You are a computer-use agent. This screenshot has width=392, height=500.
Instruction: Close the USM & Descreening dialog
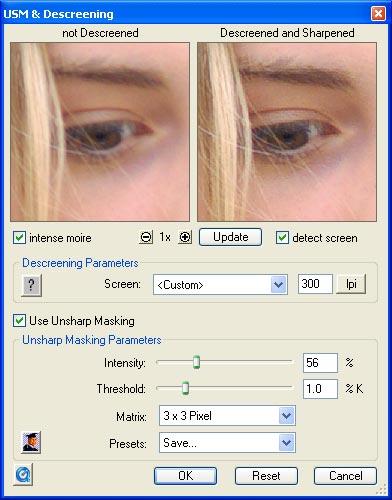point(378,14)
